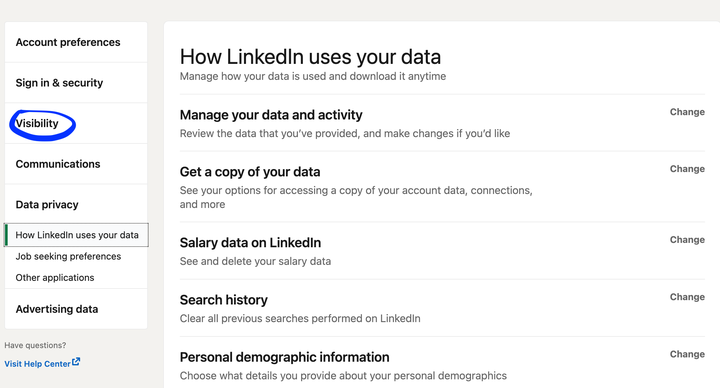Click Change next to Search history
The image size is (720, 388).
click(687, 297)
